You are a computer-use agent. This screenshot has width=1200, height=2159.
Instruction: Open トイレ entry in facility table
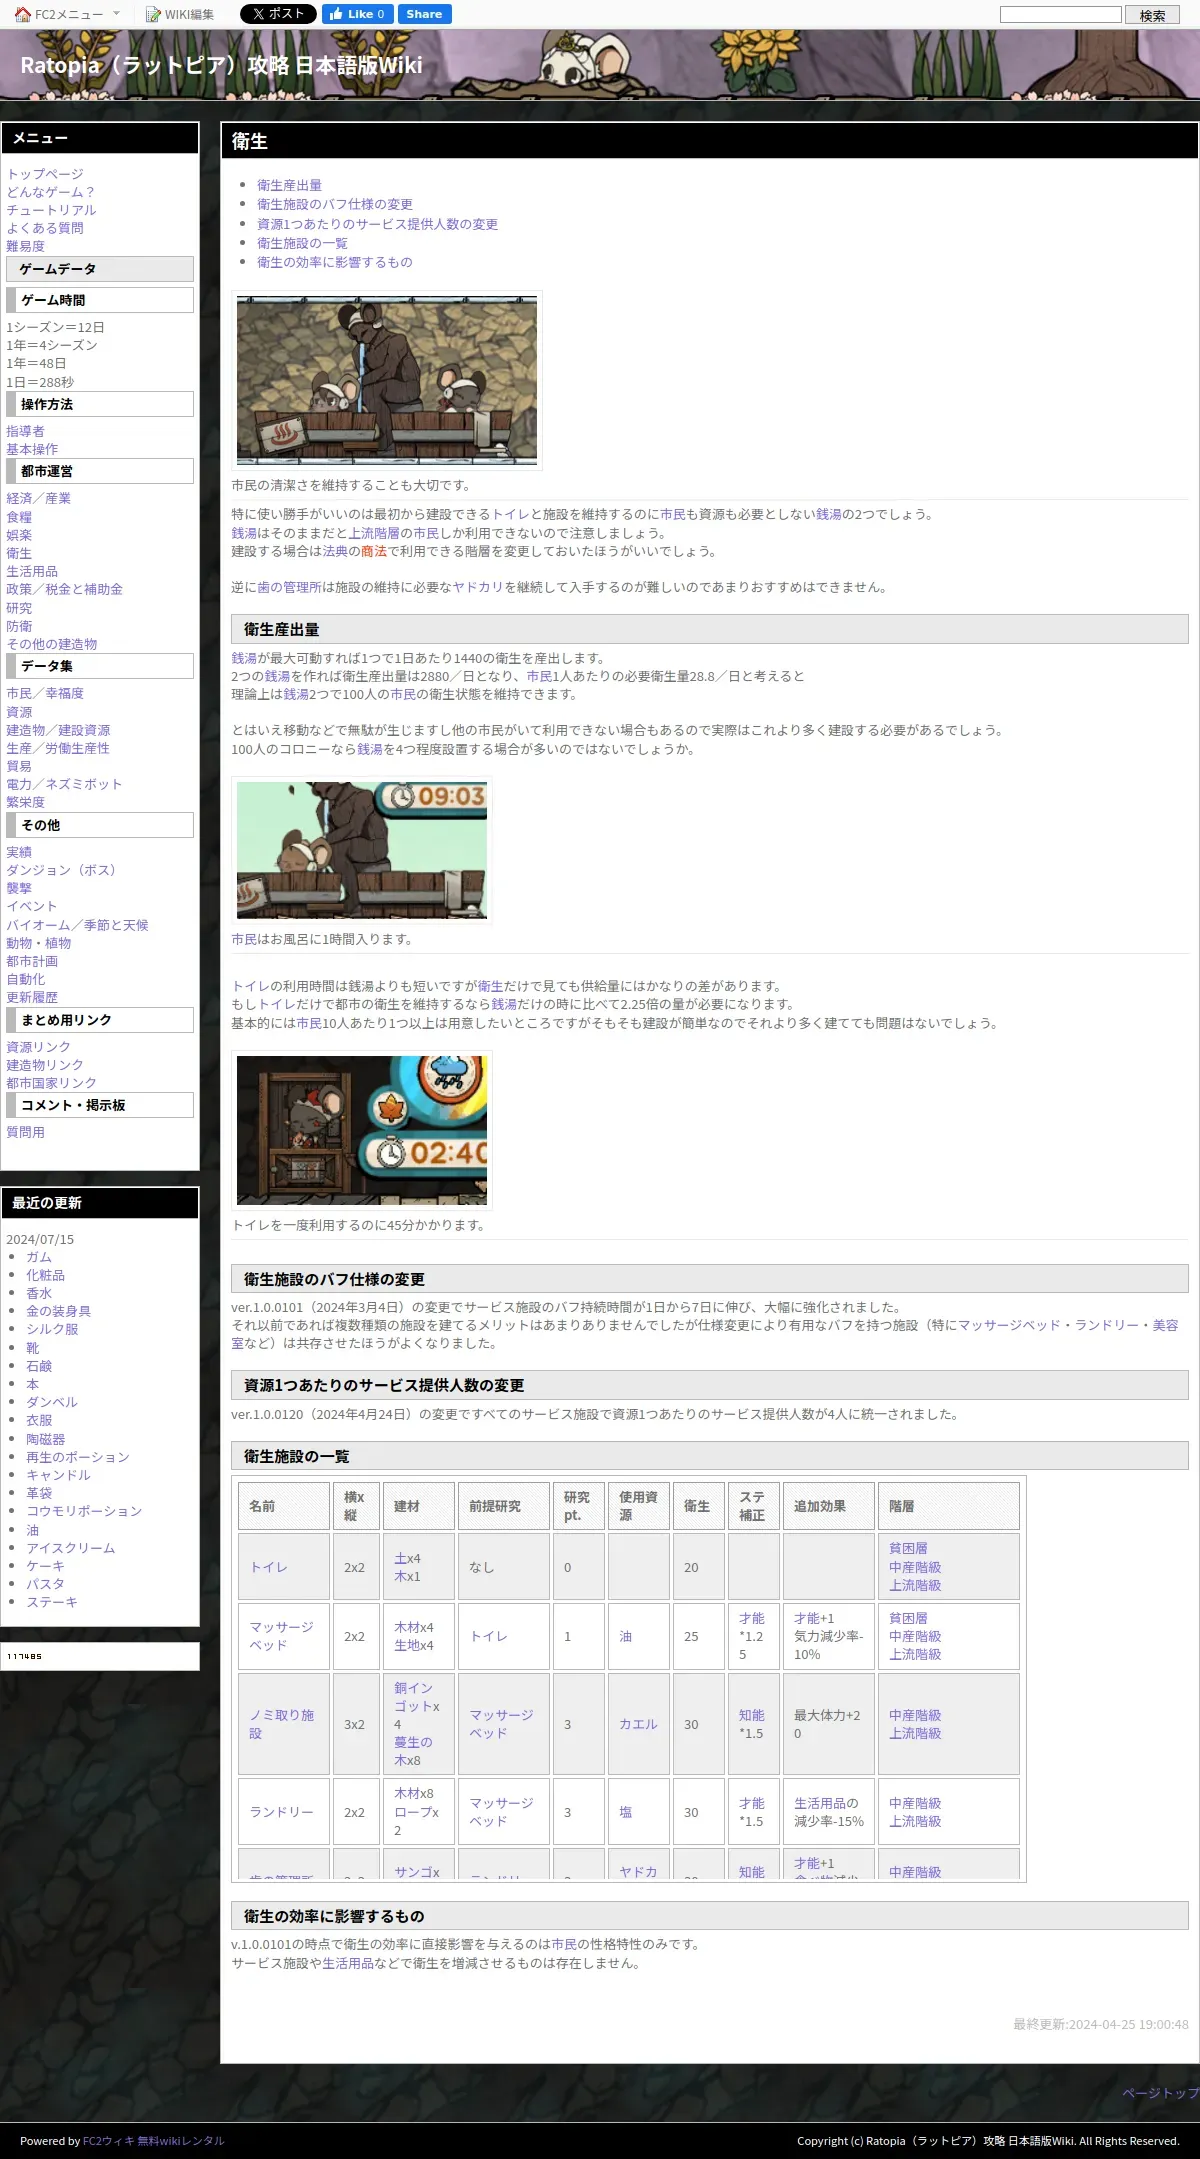[268, 1567]
